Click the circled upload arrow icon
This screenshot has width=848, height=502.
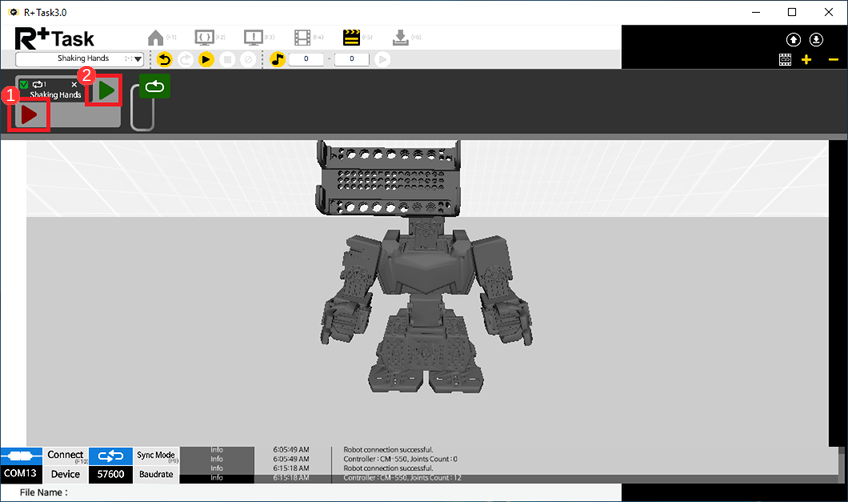(x=794, y=39)
